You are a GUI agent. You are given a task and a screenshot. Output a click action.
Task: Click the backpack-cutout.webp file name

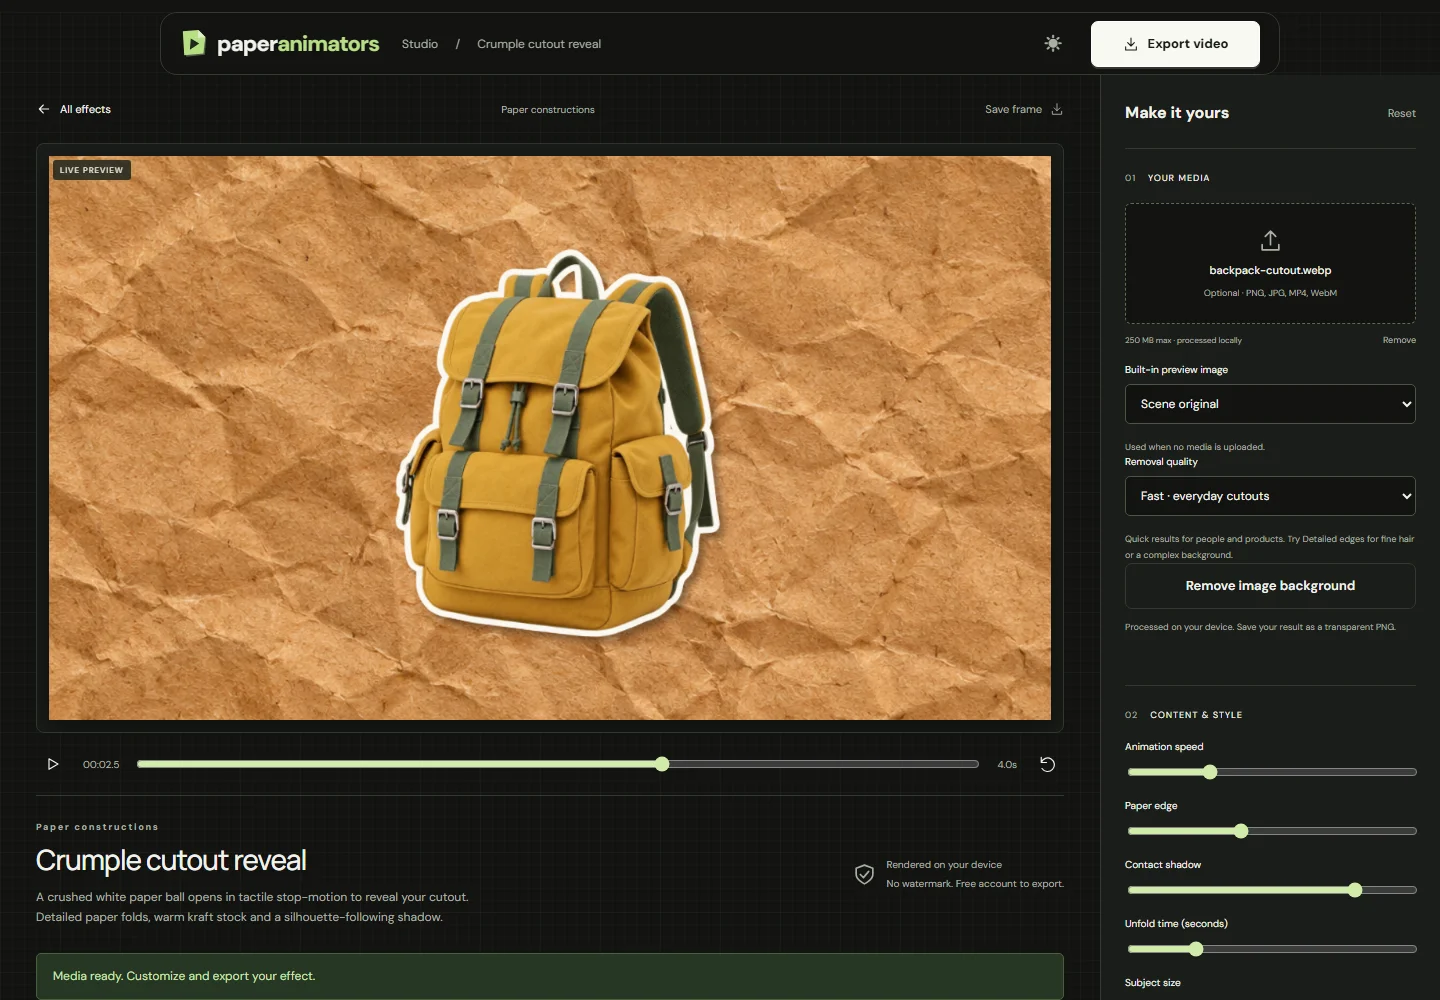pos(1270,270)
